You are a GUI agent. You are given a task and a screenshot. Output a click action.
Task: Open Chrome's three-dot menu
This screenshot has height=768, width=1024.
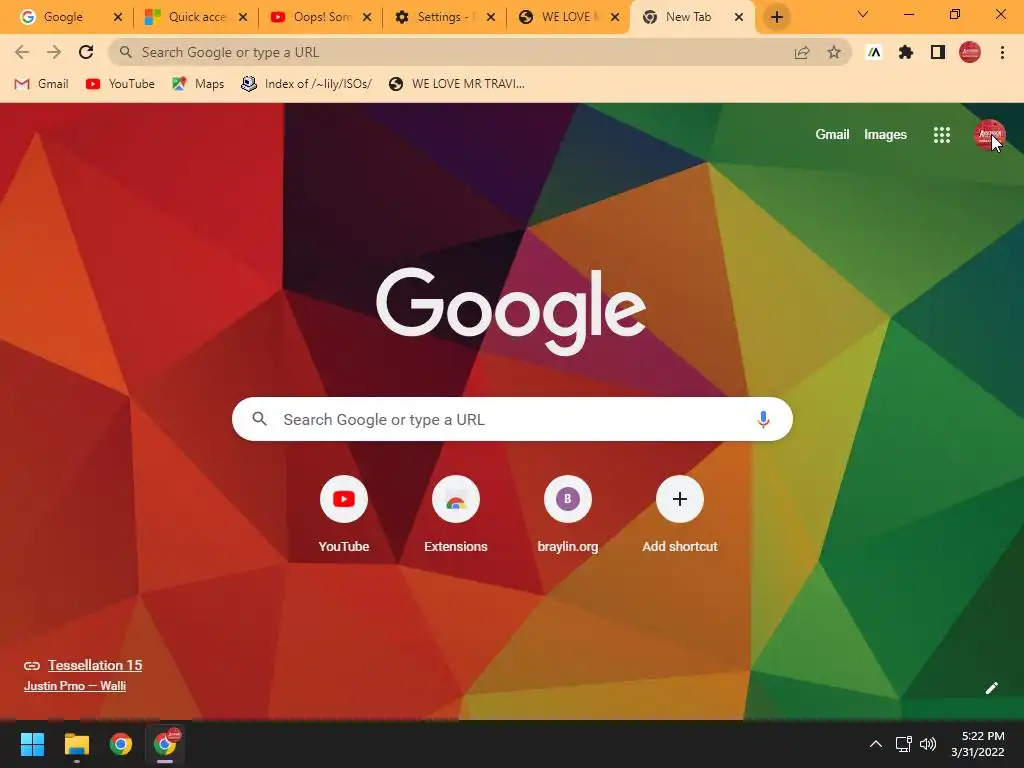1002,52
